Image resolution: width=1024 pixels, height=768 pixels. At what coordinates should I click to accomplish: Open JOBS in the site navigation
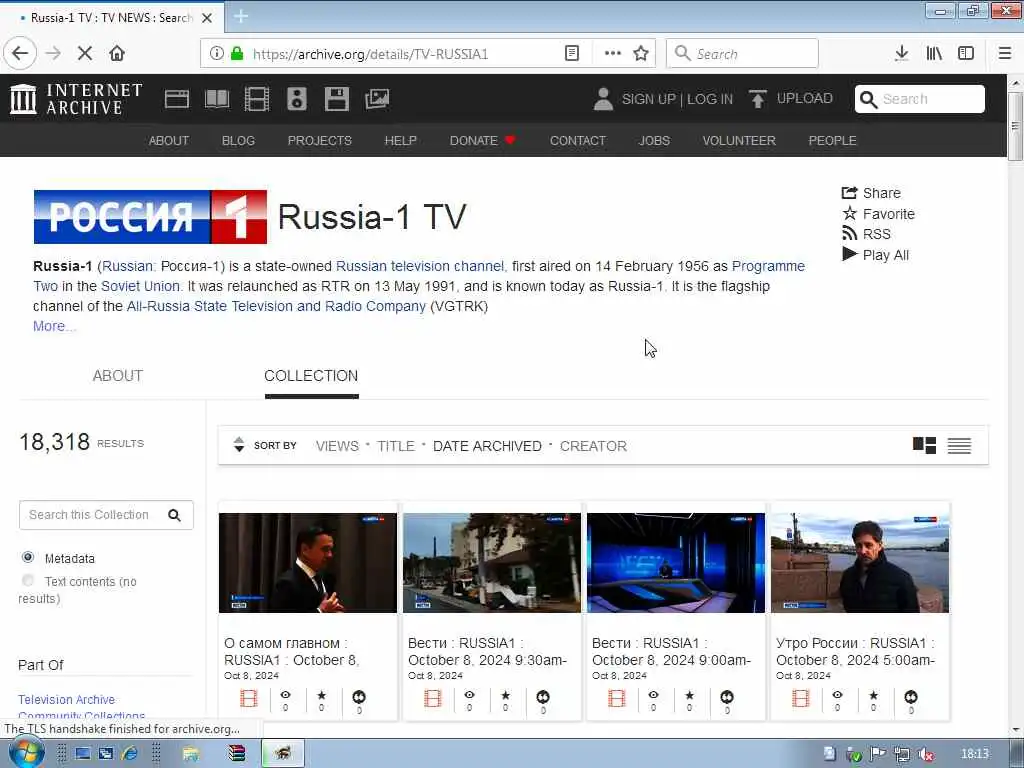[654, 140]
